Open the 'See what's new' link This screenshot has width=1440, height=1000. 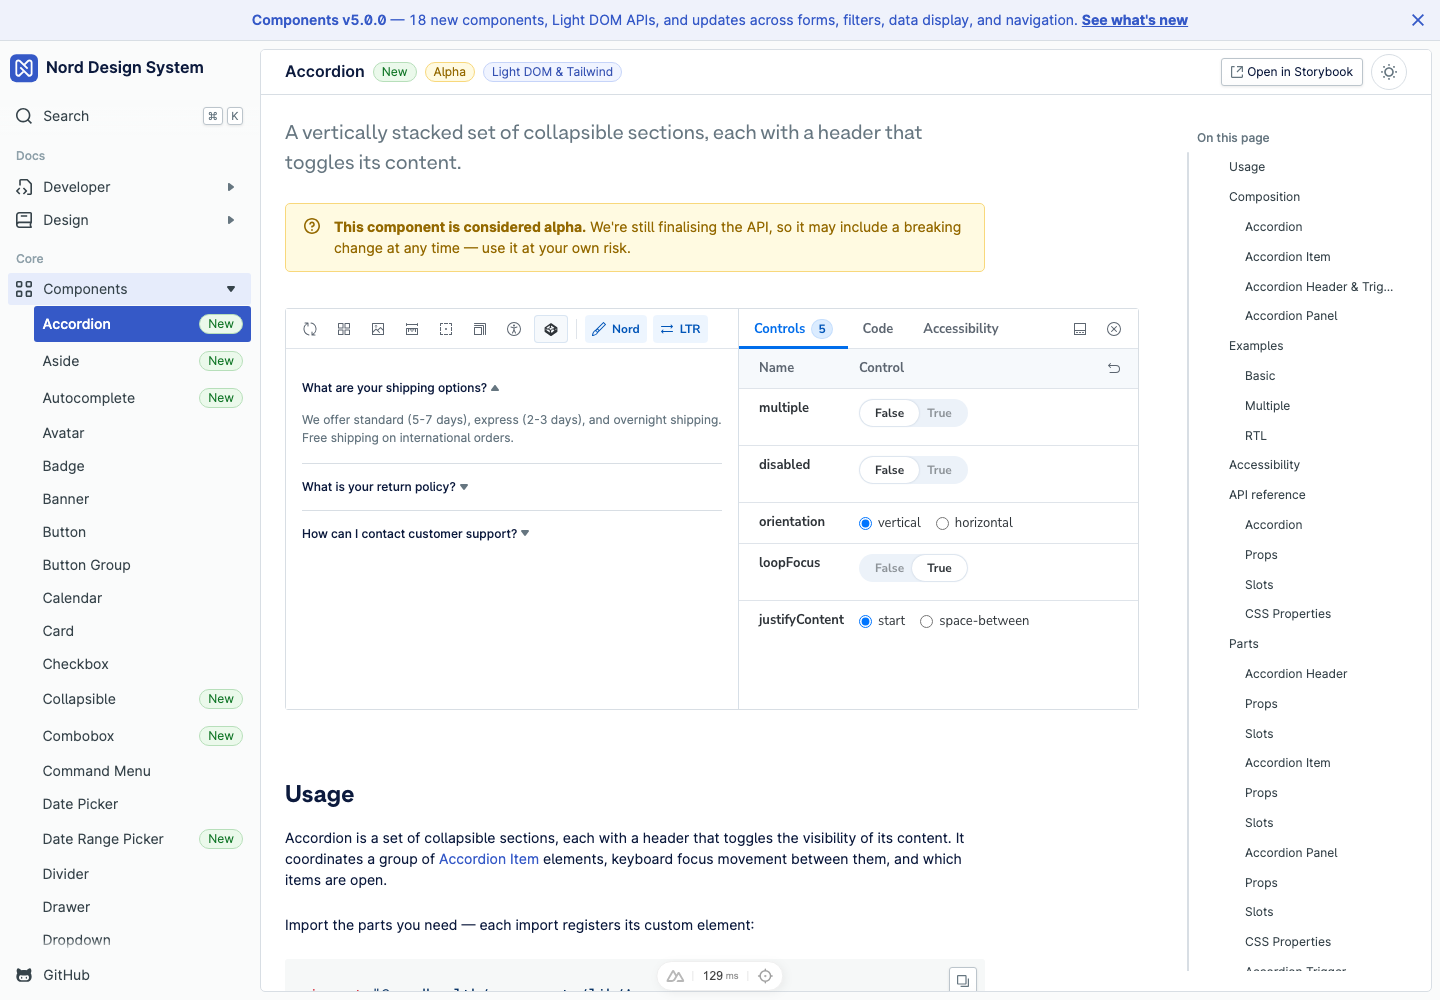pyautogui.click(x=1135, y=20)
